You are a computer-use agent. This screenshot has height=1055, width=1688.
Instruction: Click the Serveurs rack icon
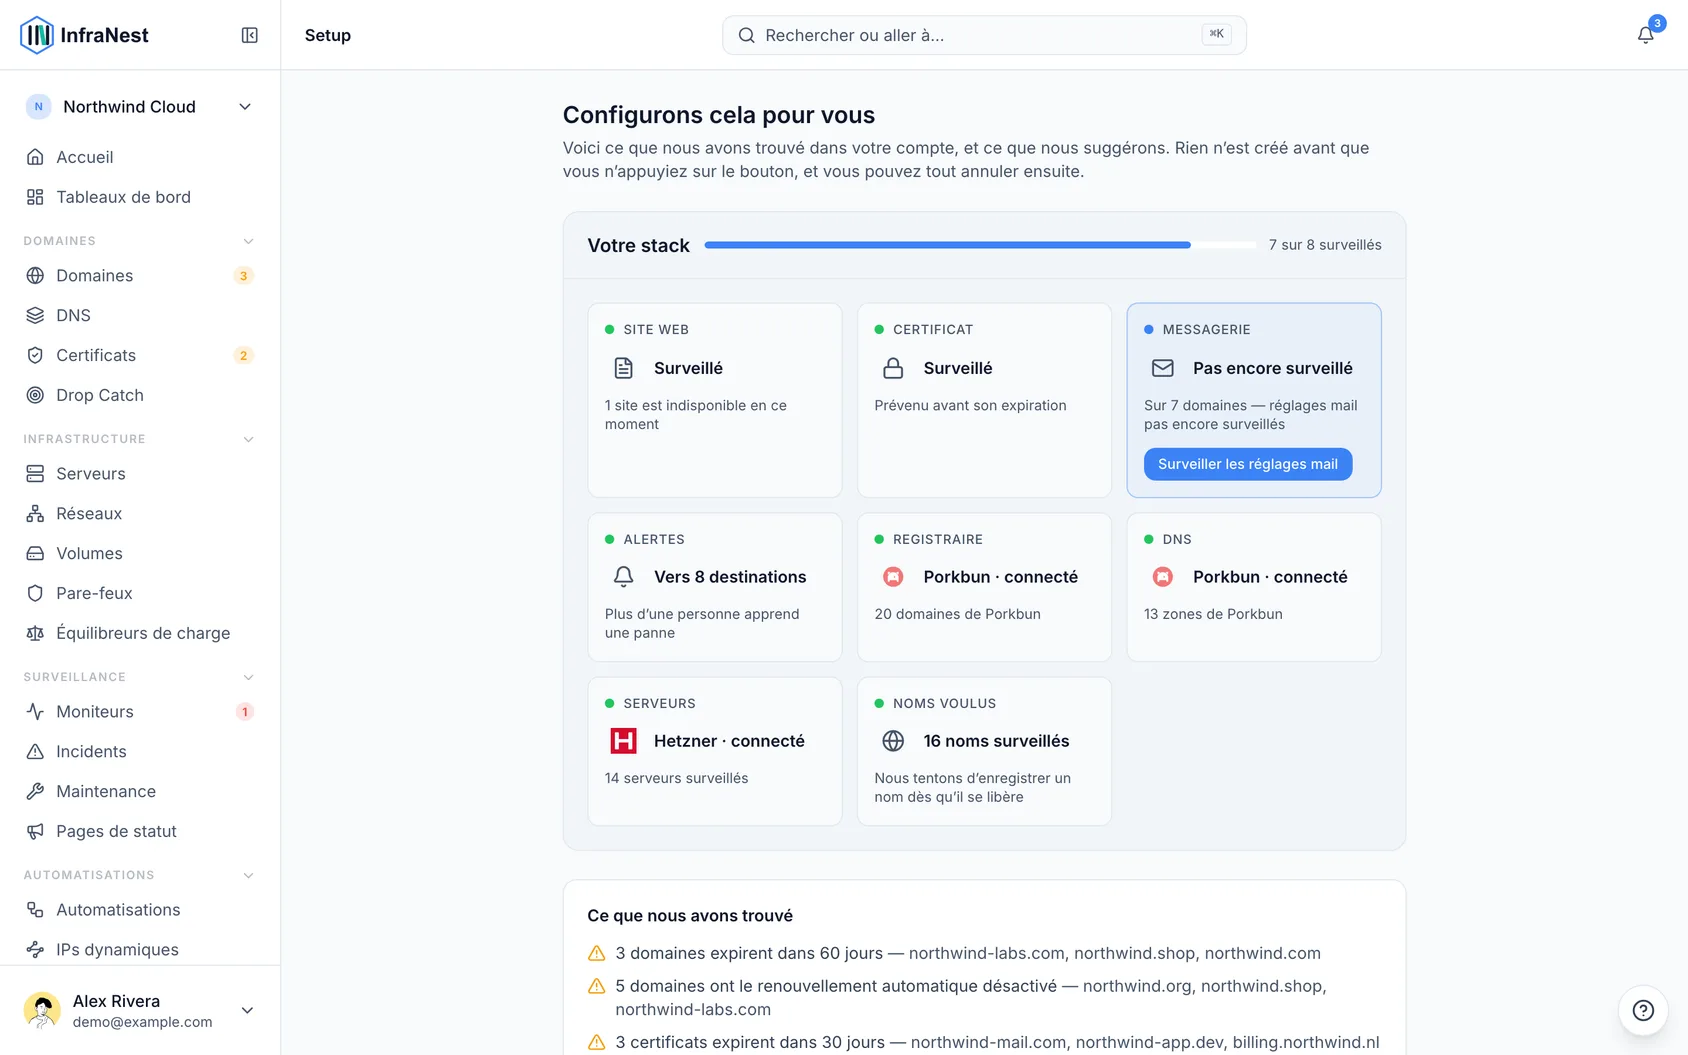click(x=35, y=473)
